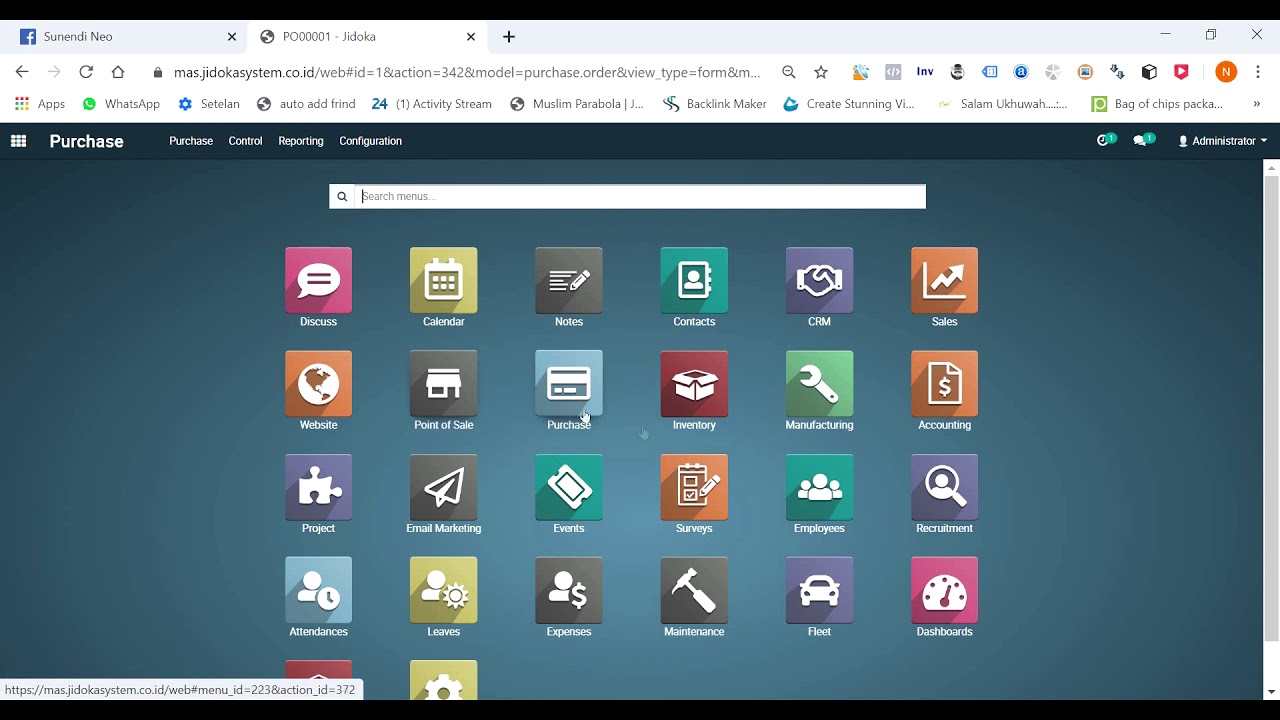Show more bookmarks chevron
Image resolution: width=1280 pixels, height=720 pixels.
(x=1257, y=104)
